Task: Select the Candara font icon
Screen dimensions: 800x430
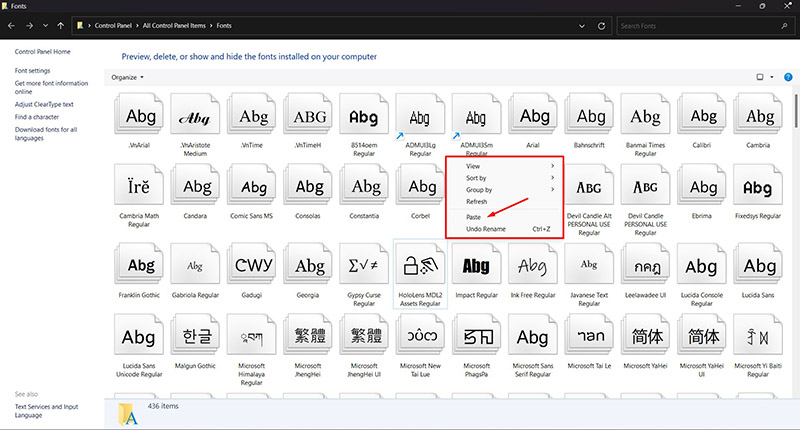Action: coord(195,185)
